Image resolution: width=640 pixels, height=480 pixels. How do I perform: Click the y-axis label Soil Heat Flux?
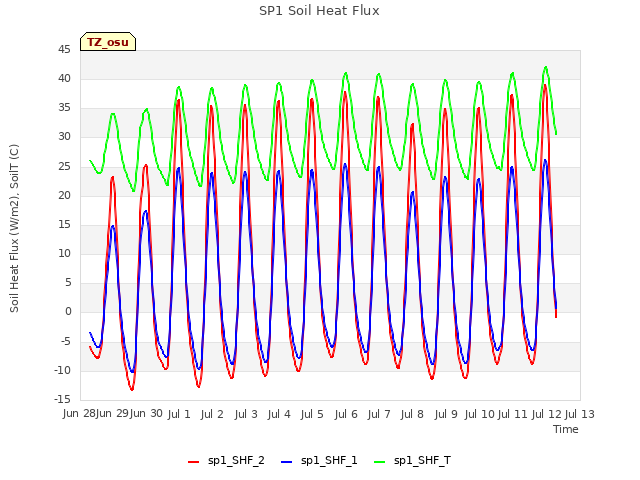pos(14,228)
